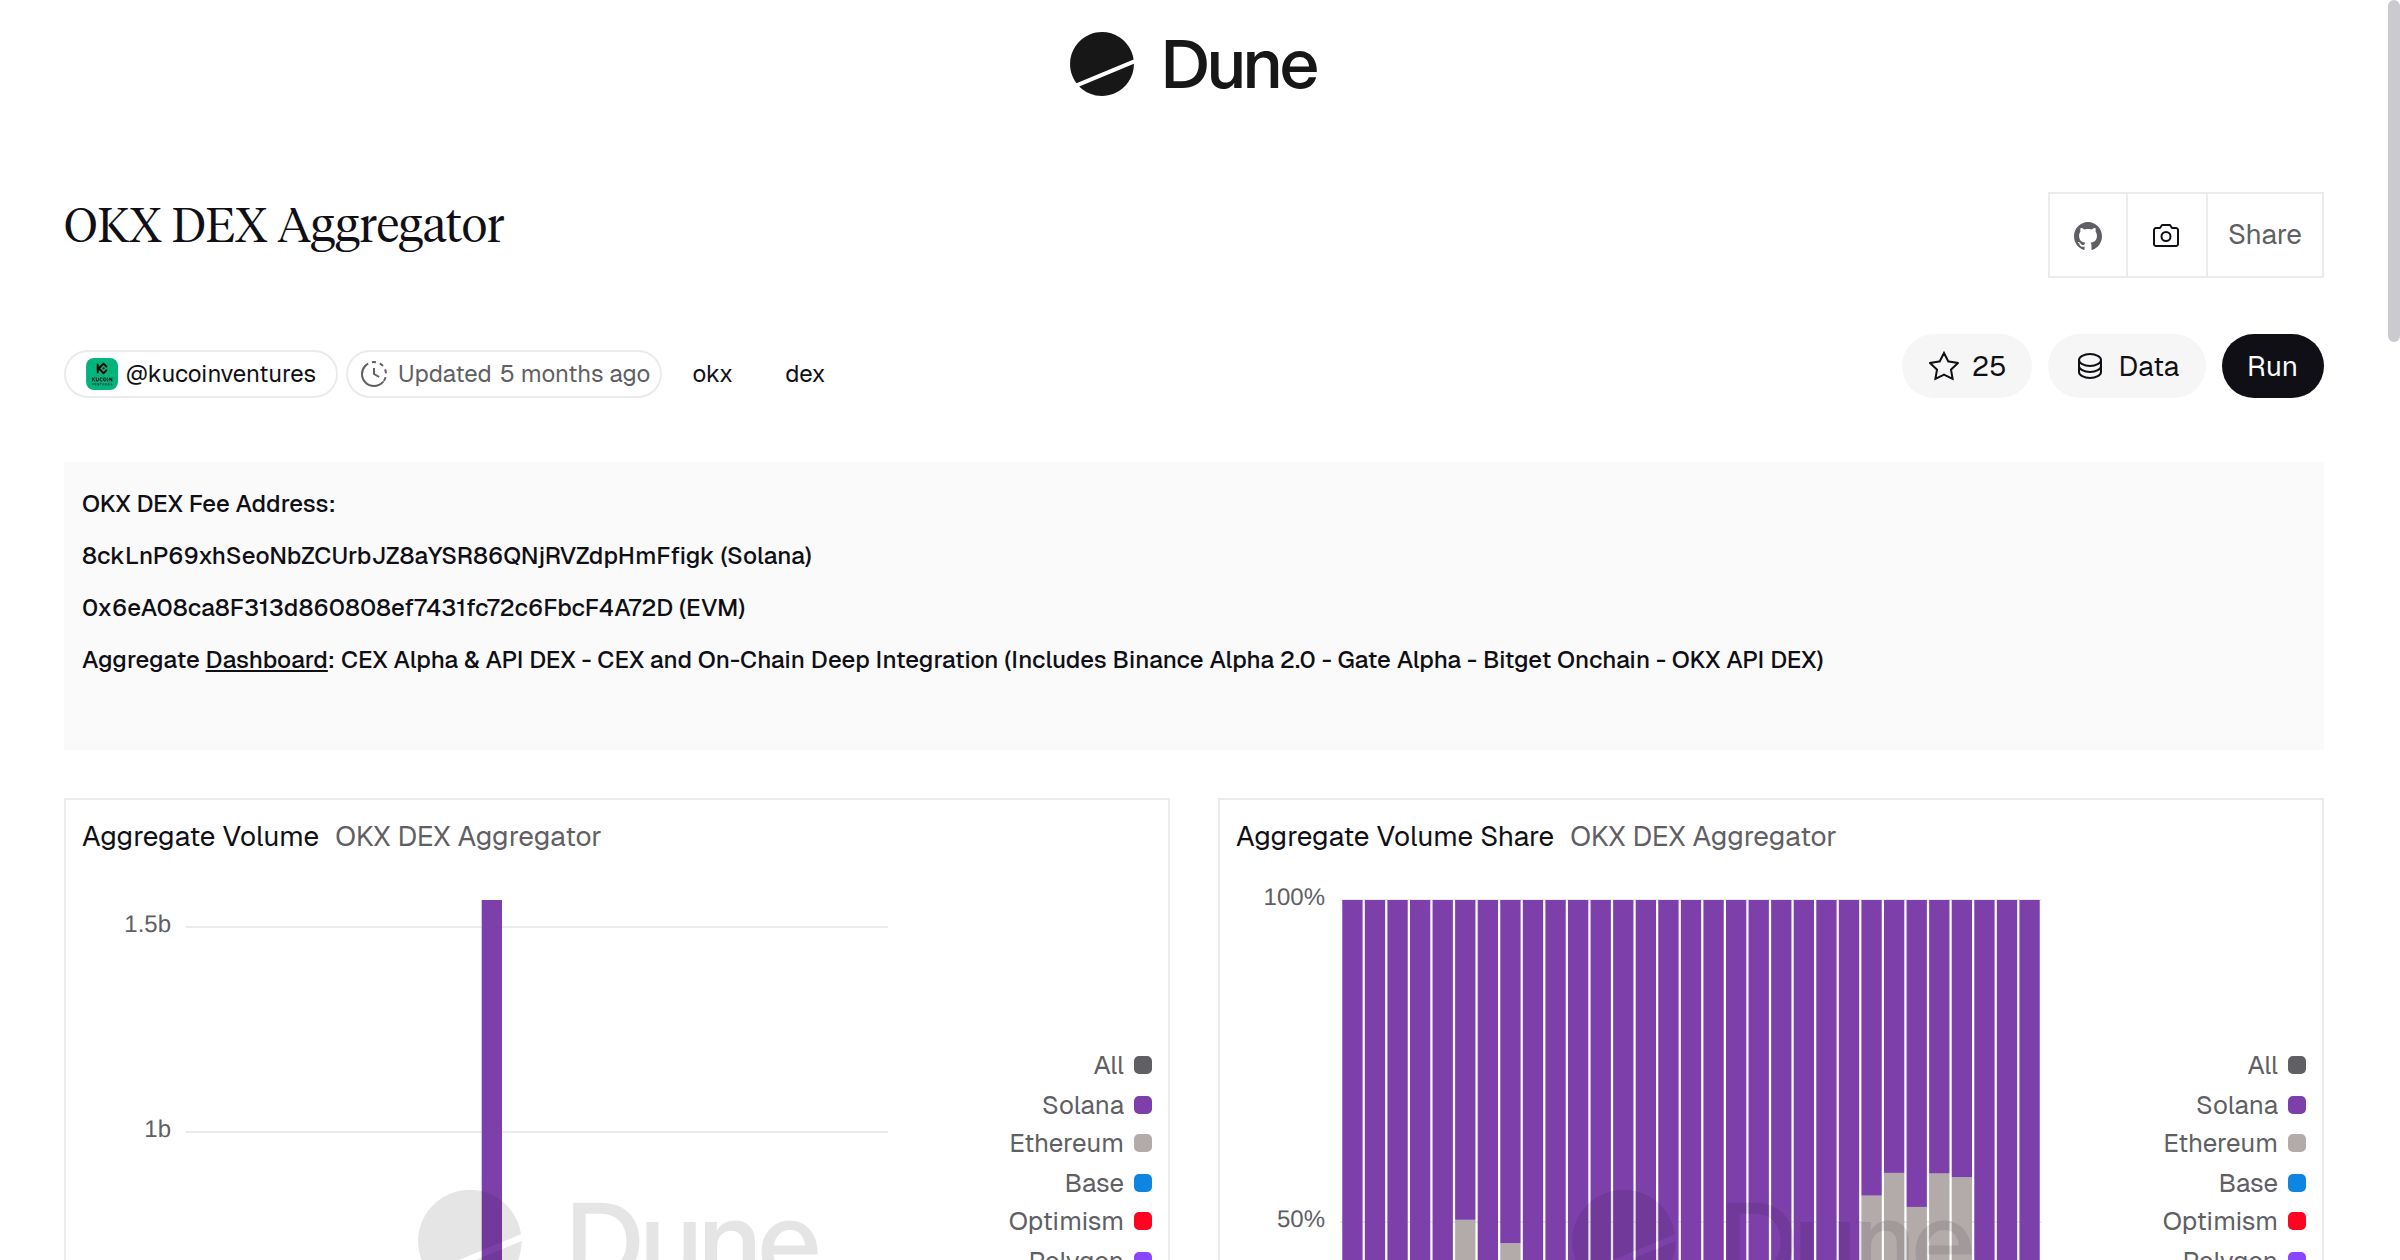Image resolution: width=2400 pixels, height=1260 pixels.
Task: Toggle the Base series in the Aggregate Volume legend
Action: pos(1143,1183)
